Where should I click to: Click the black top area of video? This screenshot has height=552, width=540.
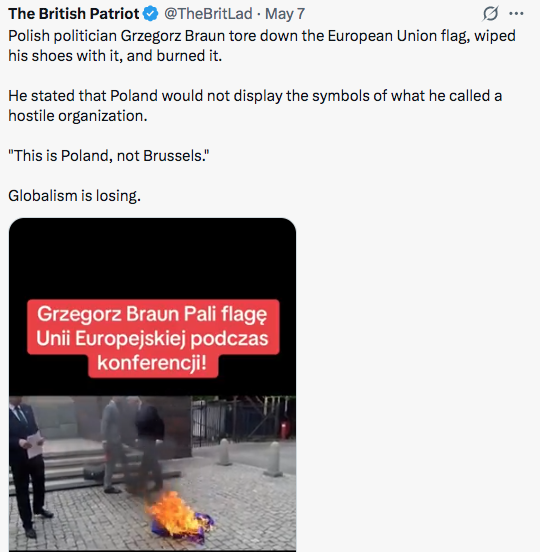click(152, 259)
